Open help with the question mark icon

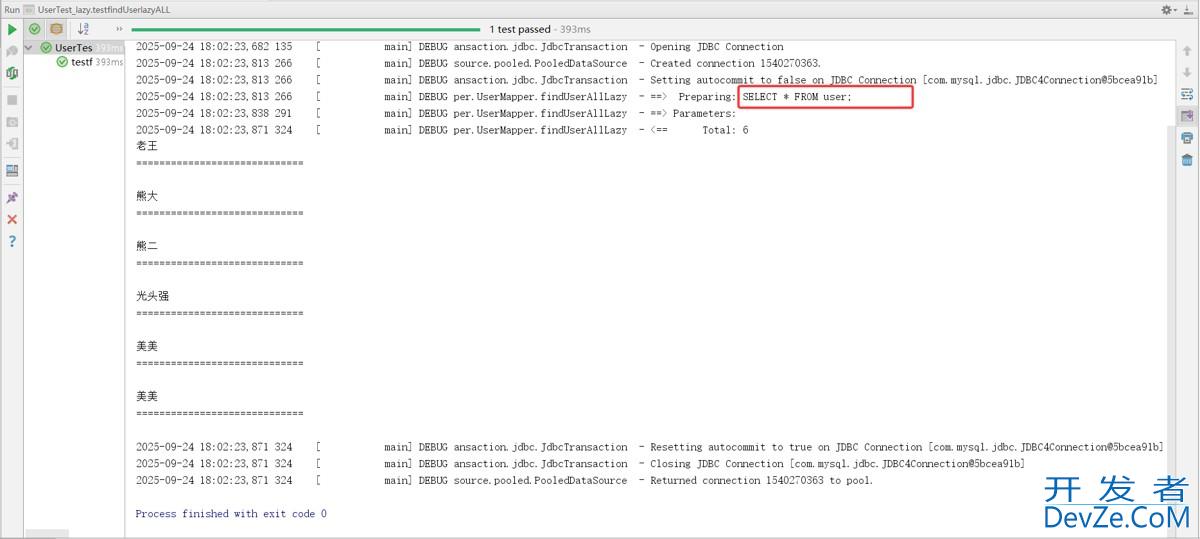12,242
